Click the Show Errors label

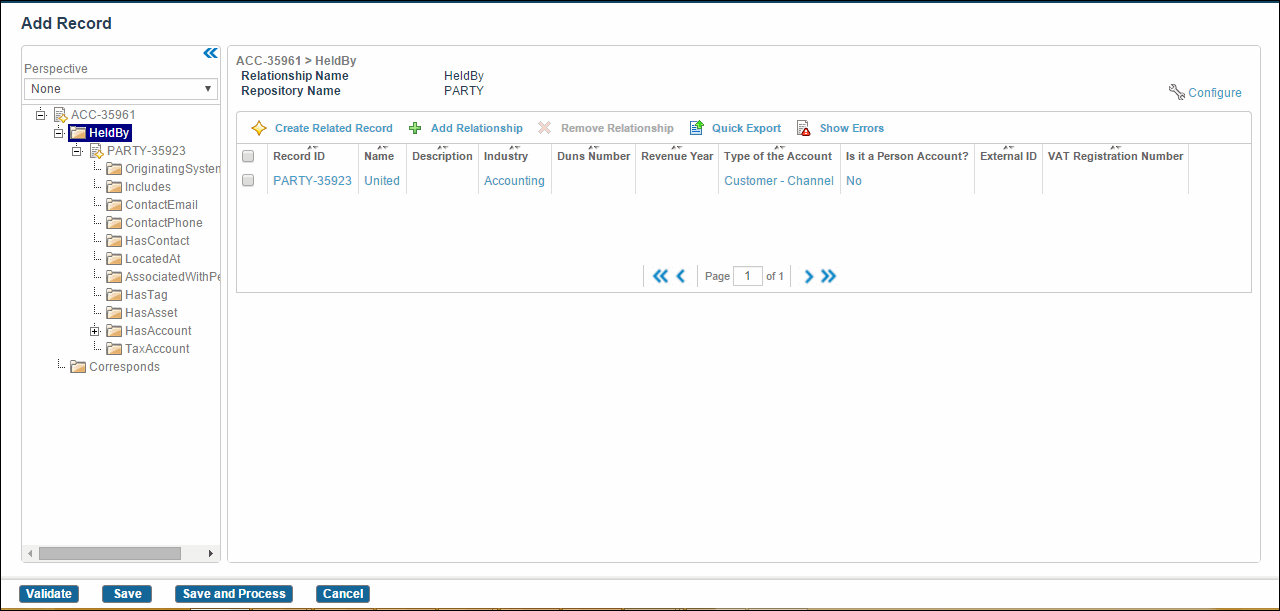[x=852, y=128]
